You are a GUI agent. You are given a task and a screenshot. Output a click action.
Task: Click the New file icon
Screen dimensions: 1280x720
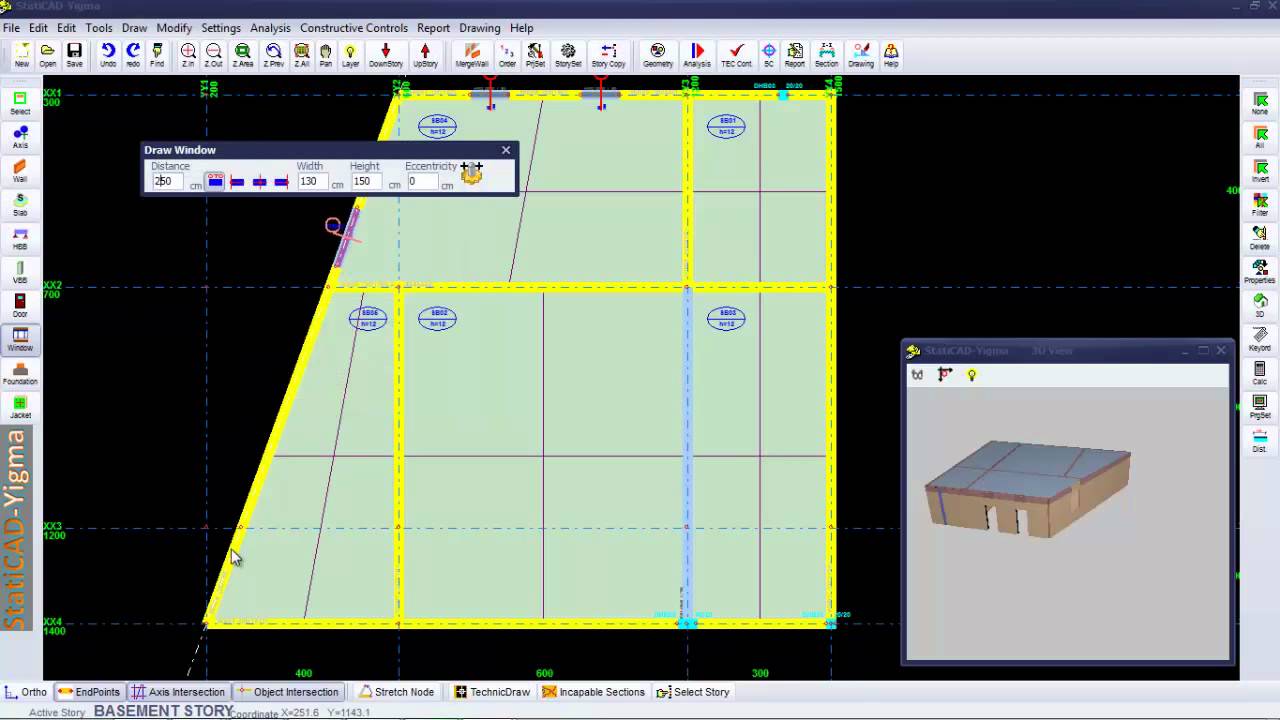pyautogui.click(x=21, y=55)
